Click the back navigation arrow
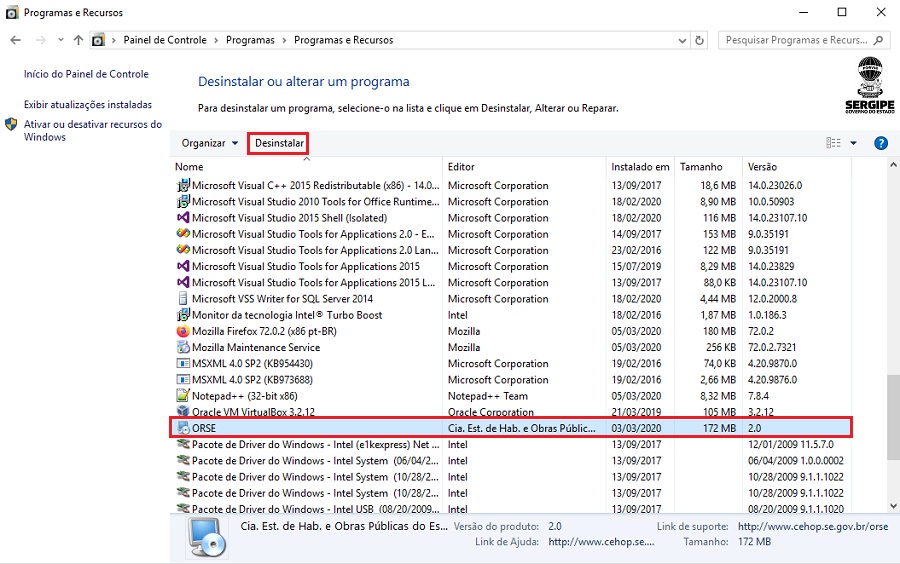This screenshot has width=900, height=564. click(16, 40)
